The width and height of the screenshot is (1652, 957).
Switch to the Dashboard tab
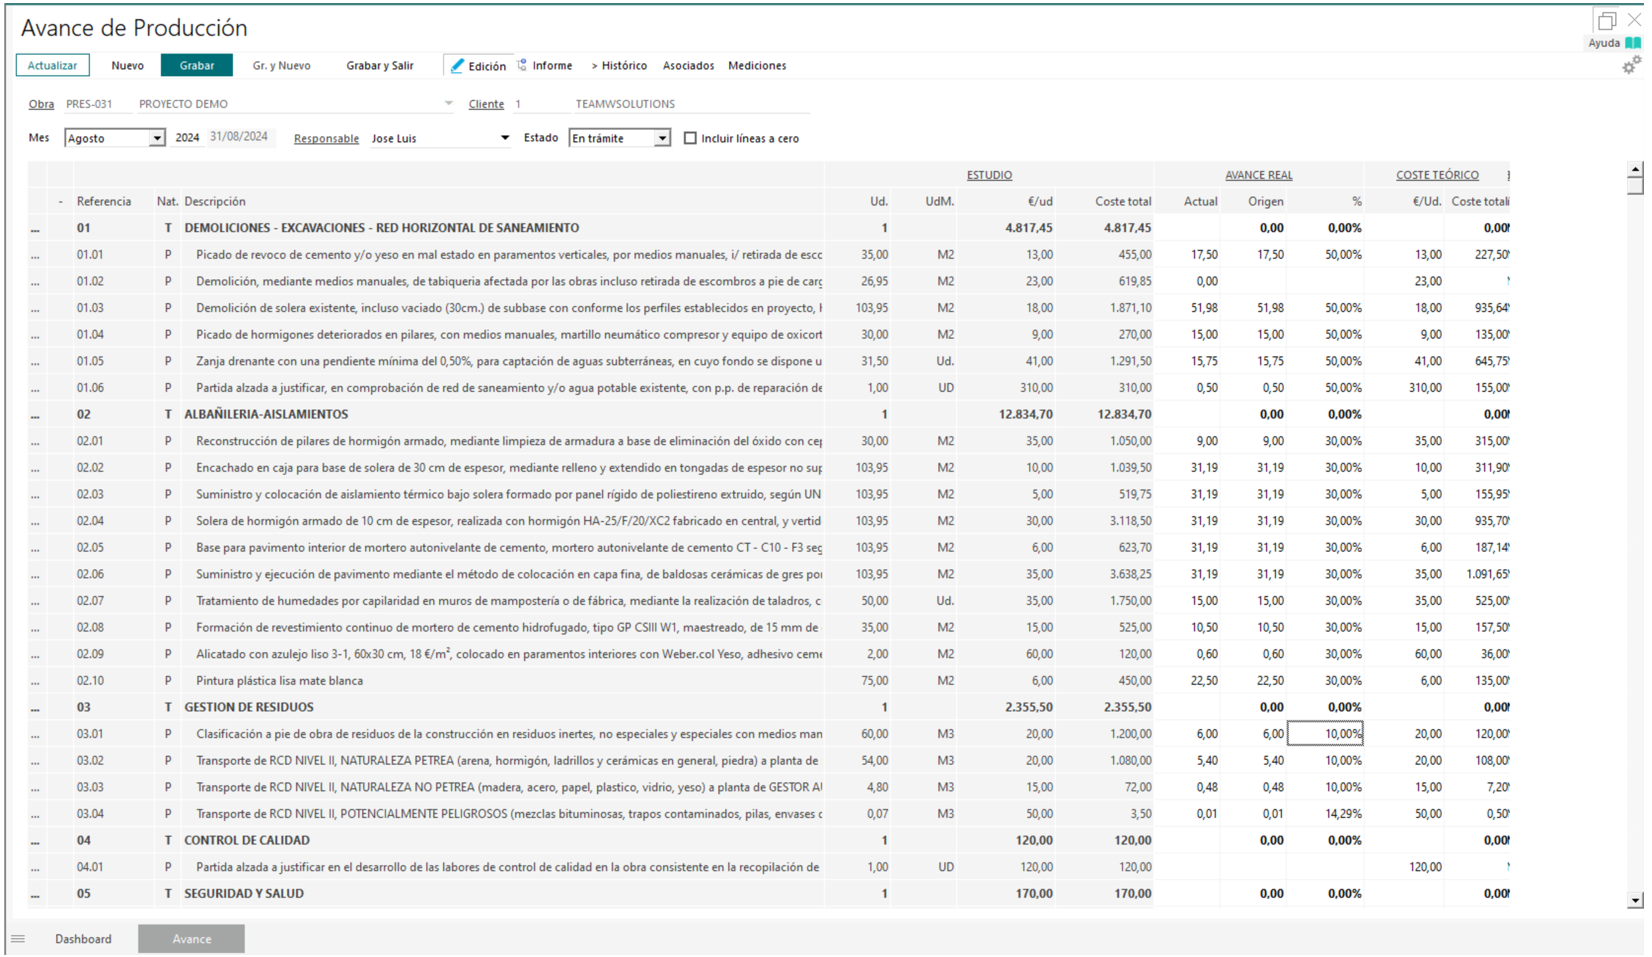[x=83, y=939]
